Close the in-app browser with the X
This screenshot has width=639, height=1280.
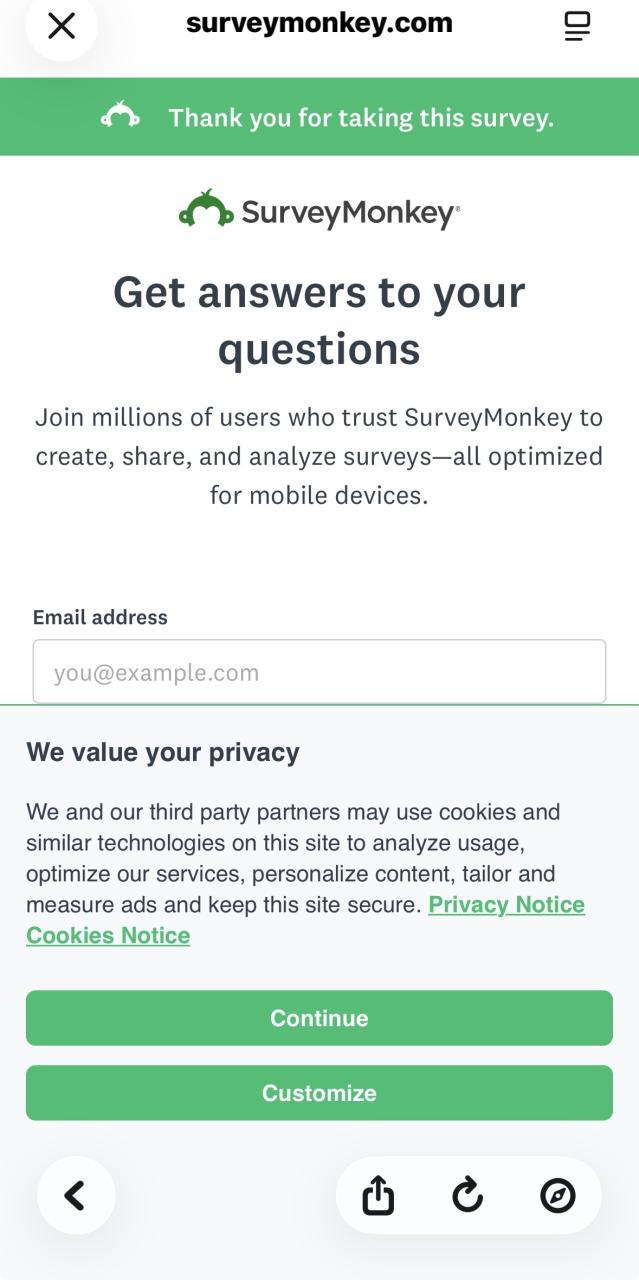(61, 26)
